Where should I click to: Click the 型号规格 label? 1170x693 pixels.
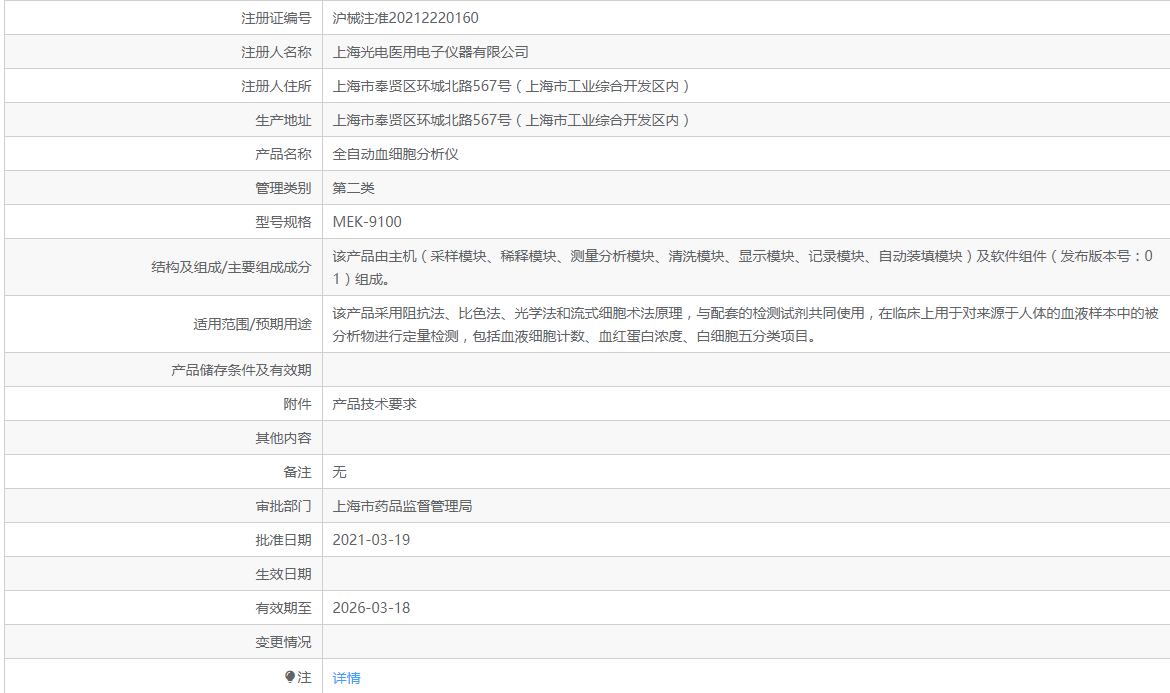[283, 222]
